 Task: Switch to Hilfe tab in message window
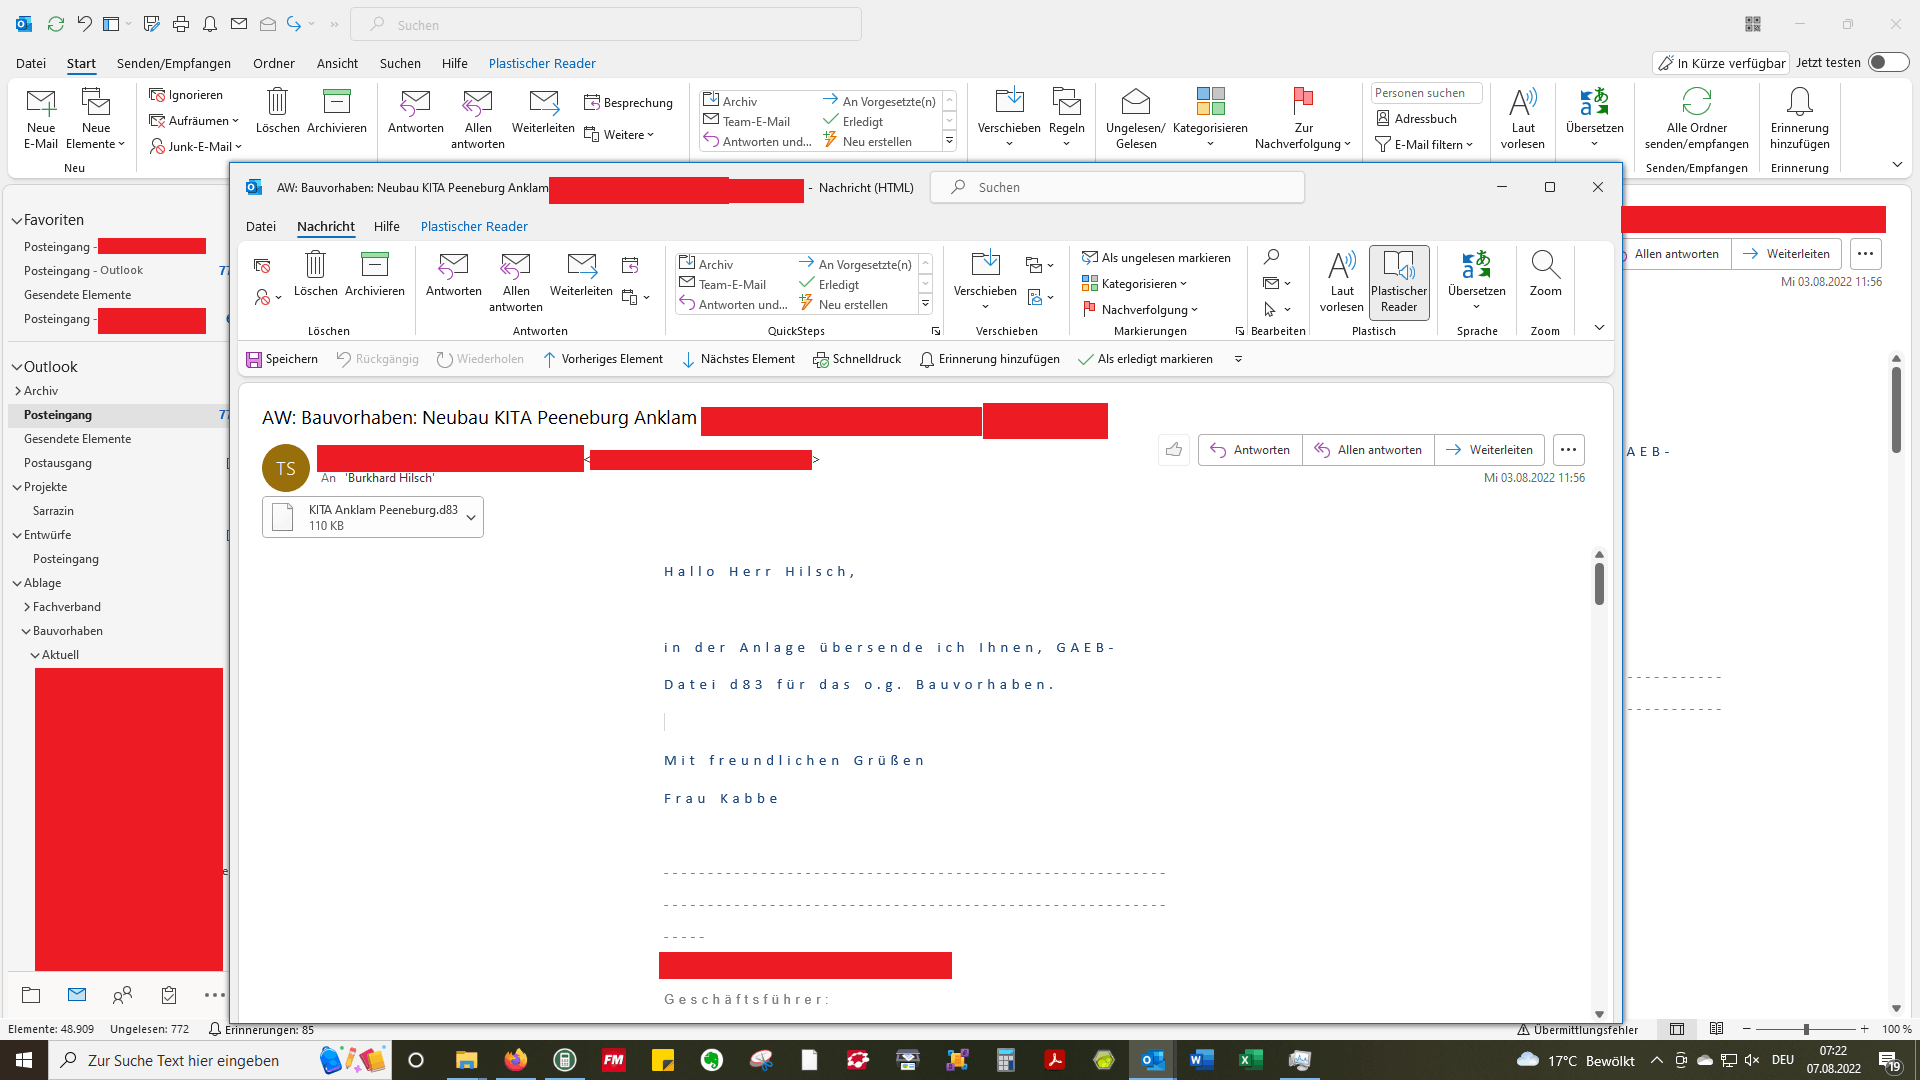(x=386, y=226)
